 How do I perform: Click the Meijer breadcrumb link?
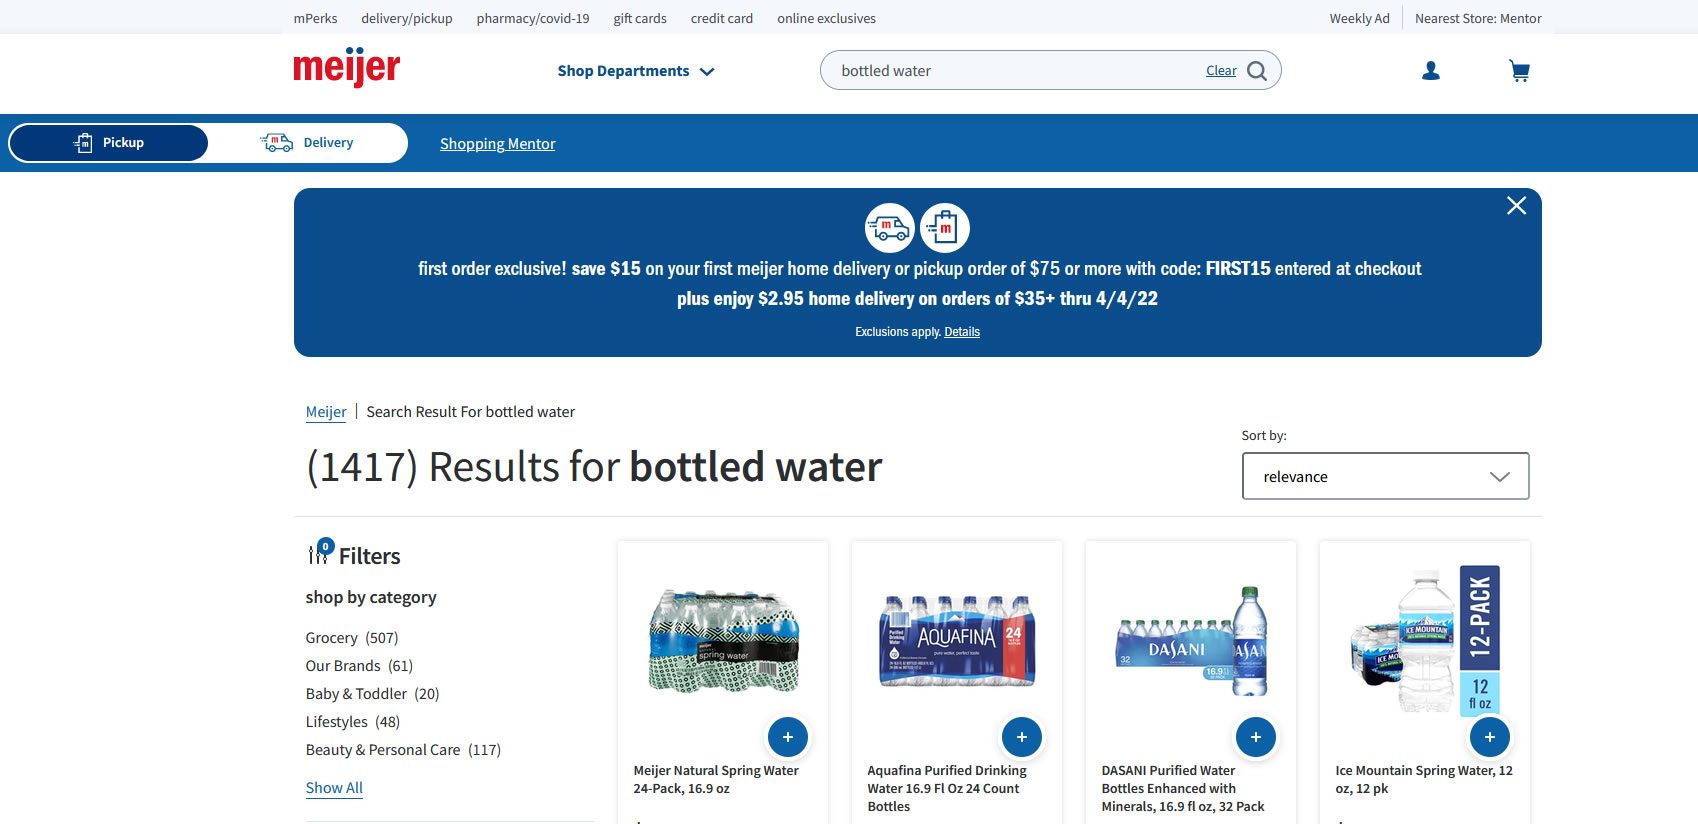pyautogui.click(x=326, y=412)
